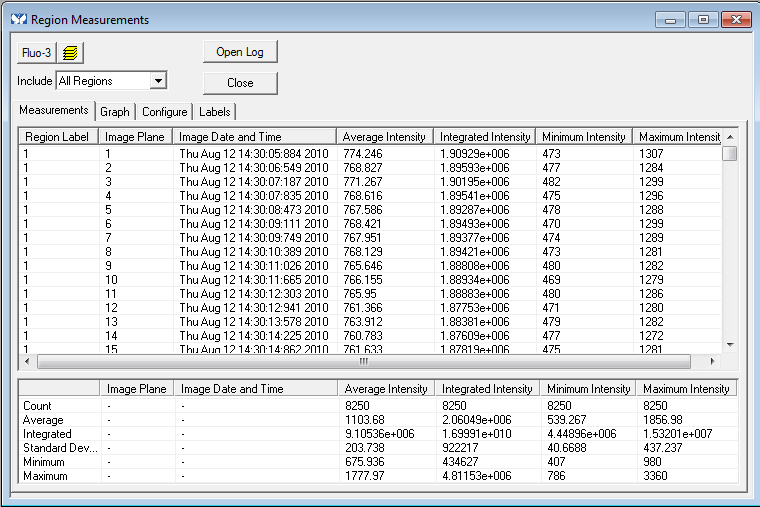Sort by Average Intensity column in upper table

(383, 137)
